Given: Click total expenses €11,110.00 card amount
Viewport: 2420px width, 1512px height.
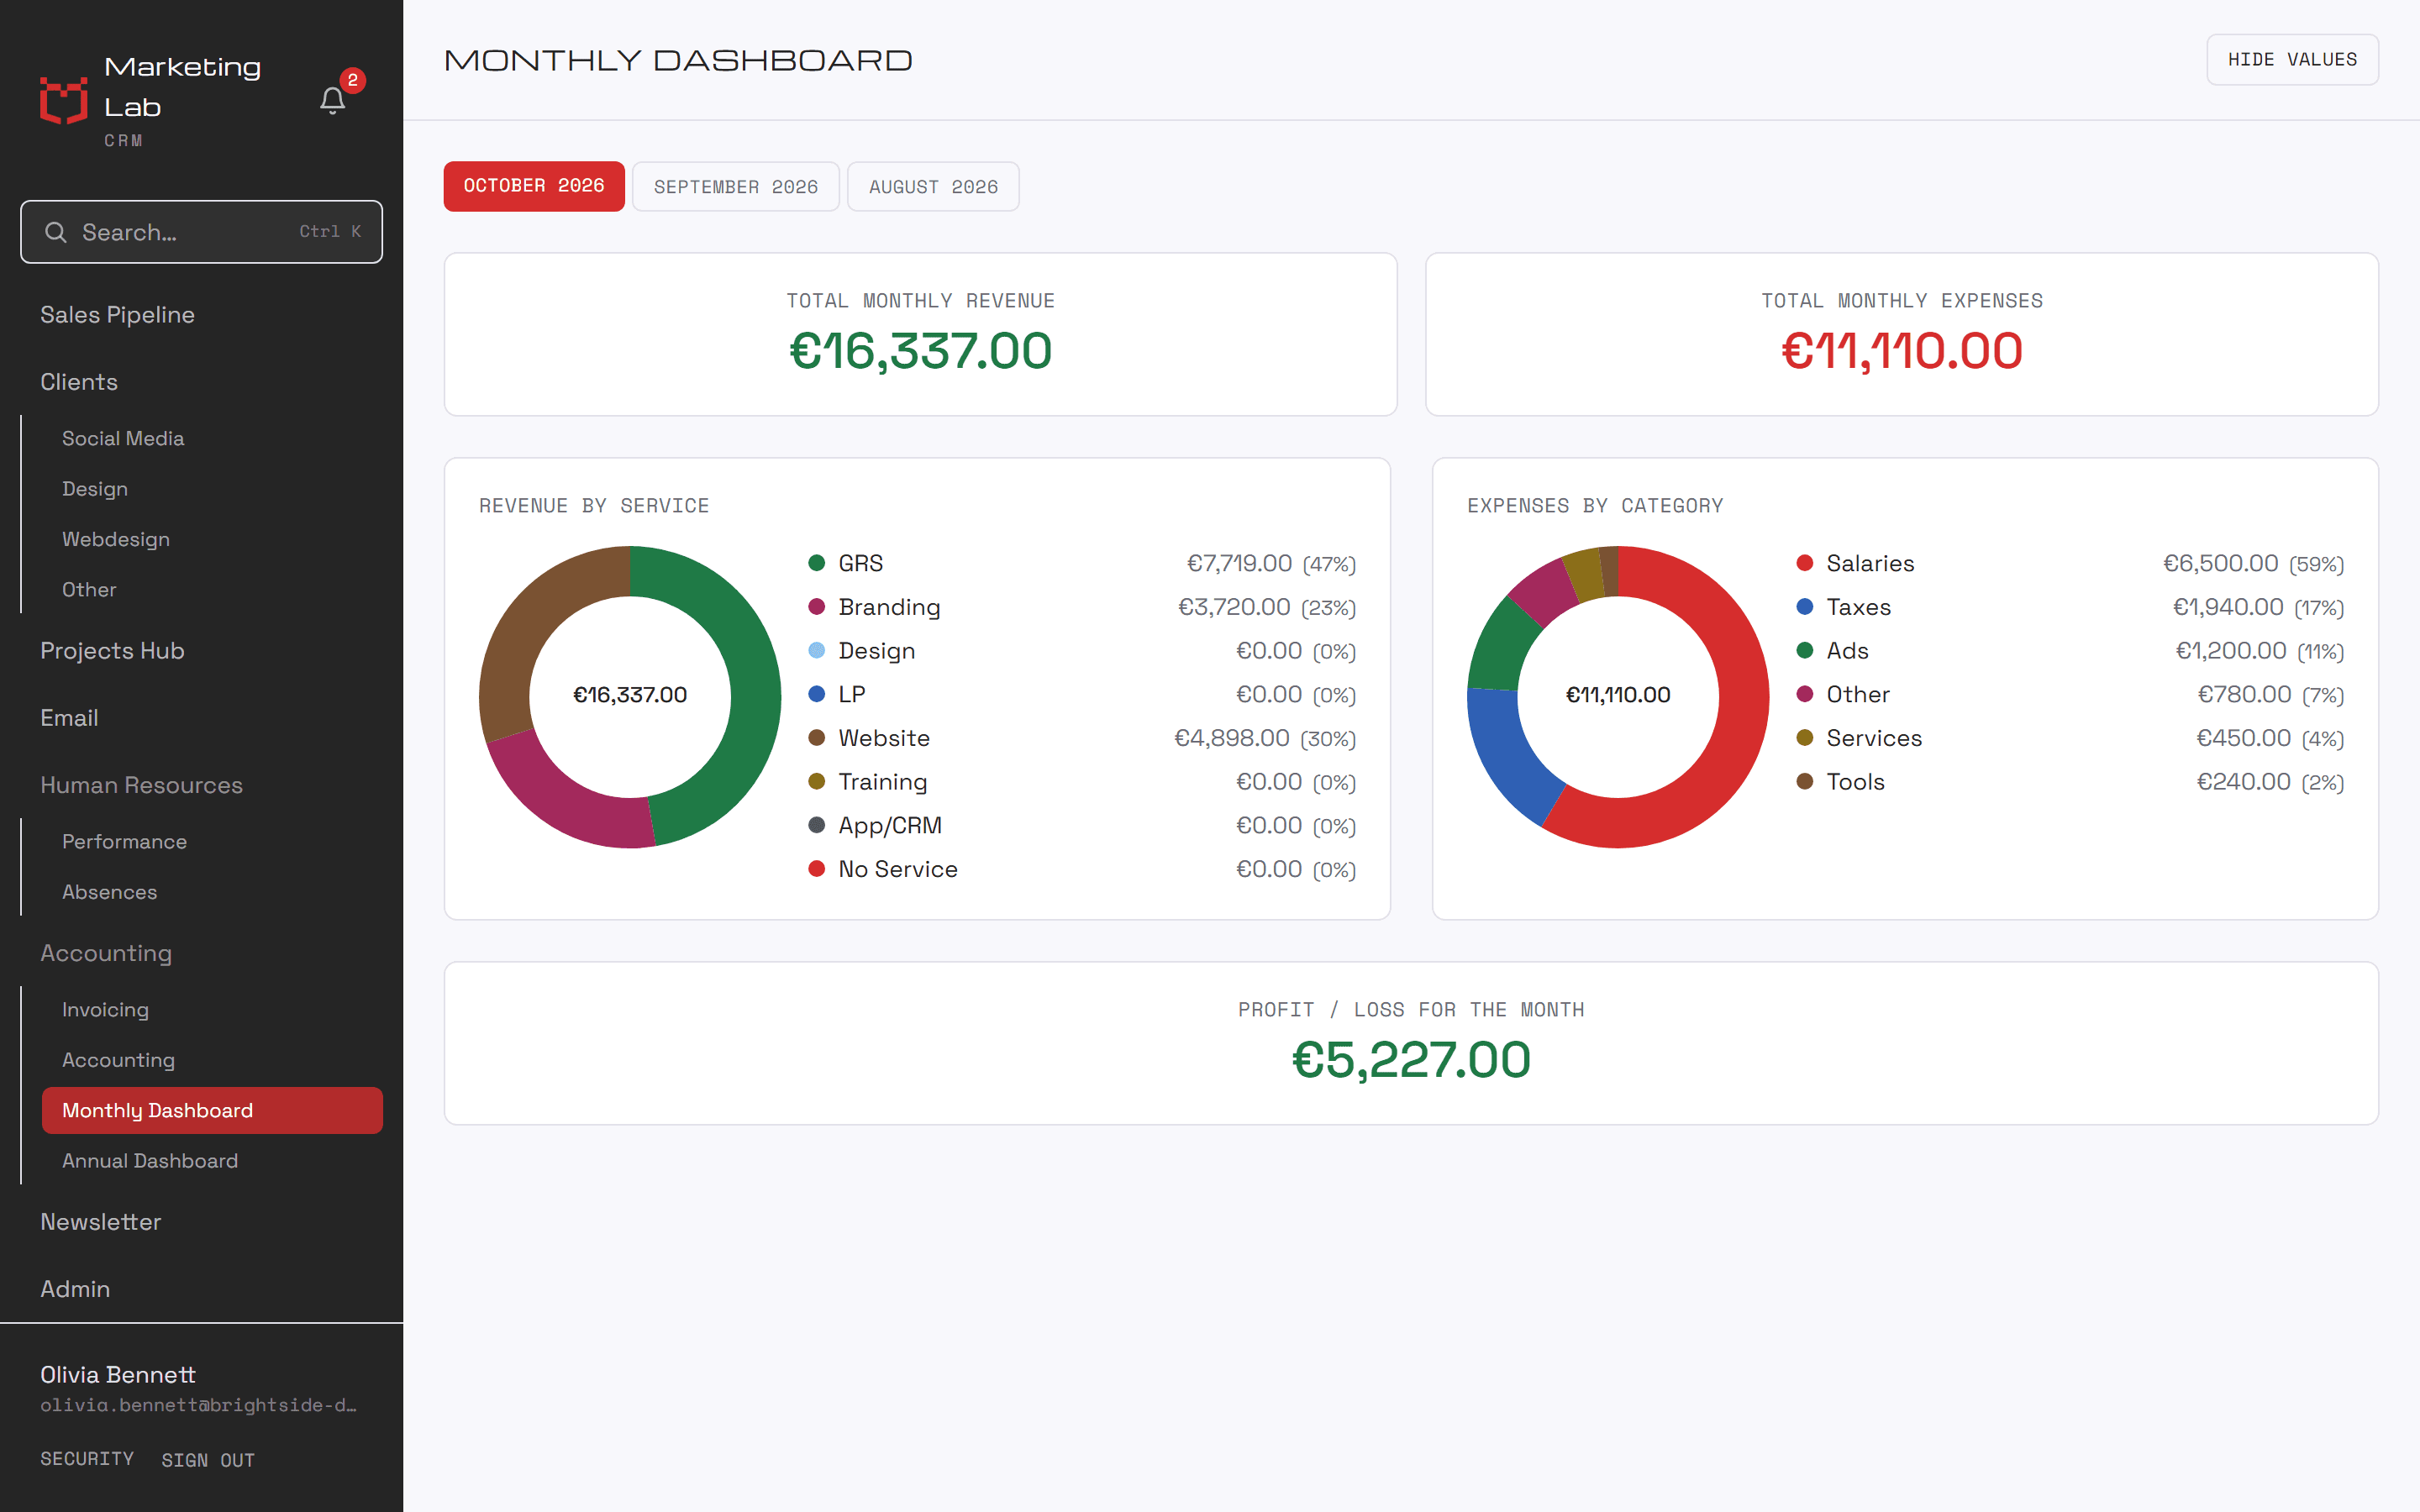Looking at the screenshot, I should (x=1901, y=351).
